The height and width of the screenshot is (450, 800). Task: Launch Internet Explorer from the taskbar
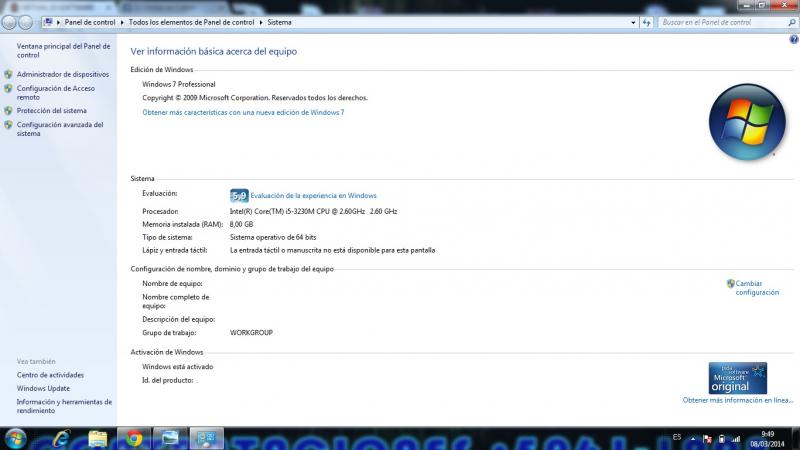click(x=62, y=439)
